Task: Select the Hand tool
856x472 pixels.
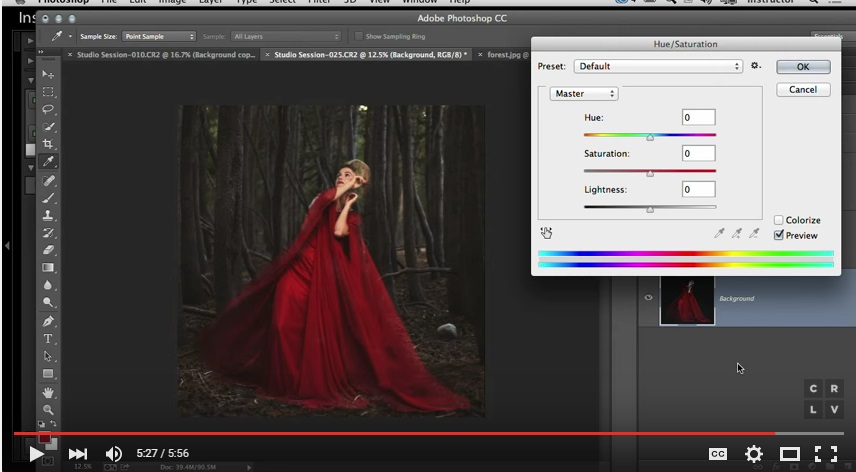Action: tap(48, 392)
